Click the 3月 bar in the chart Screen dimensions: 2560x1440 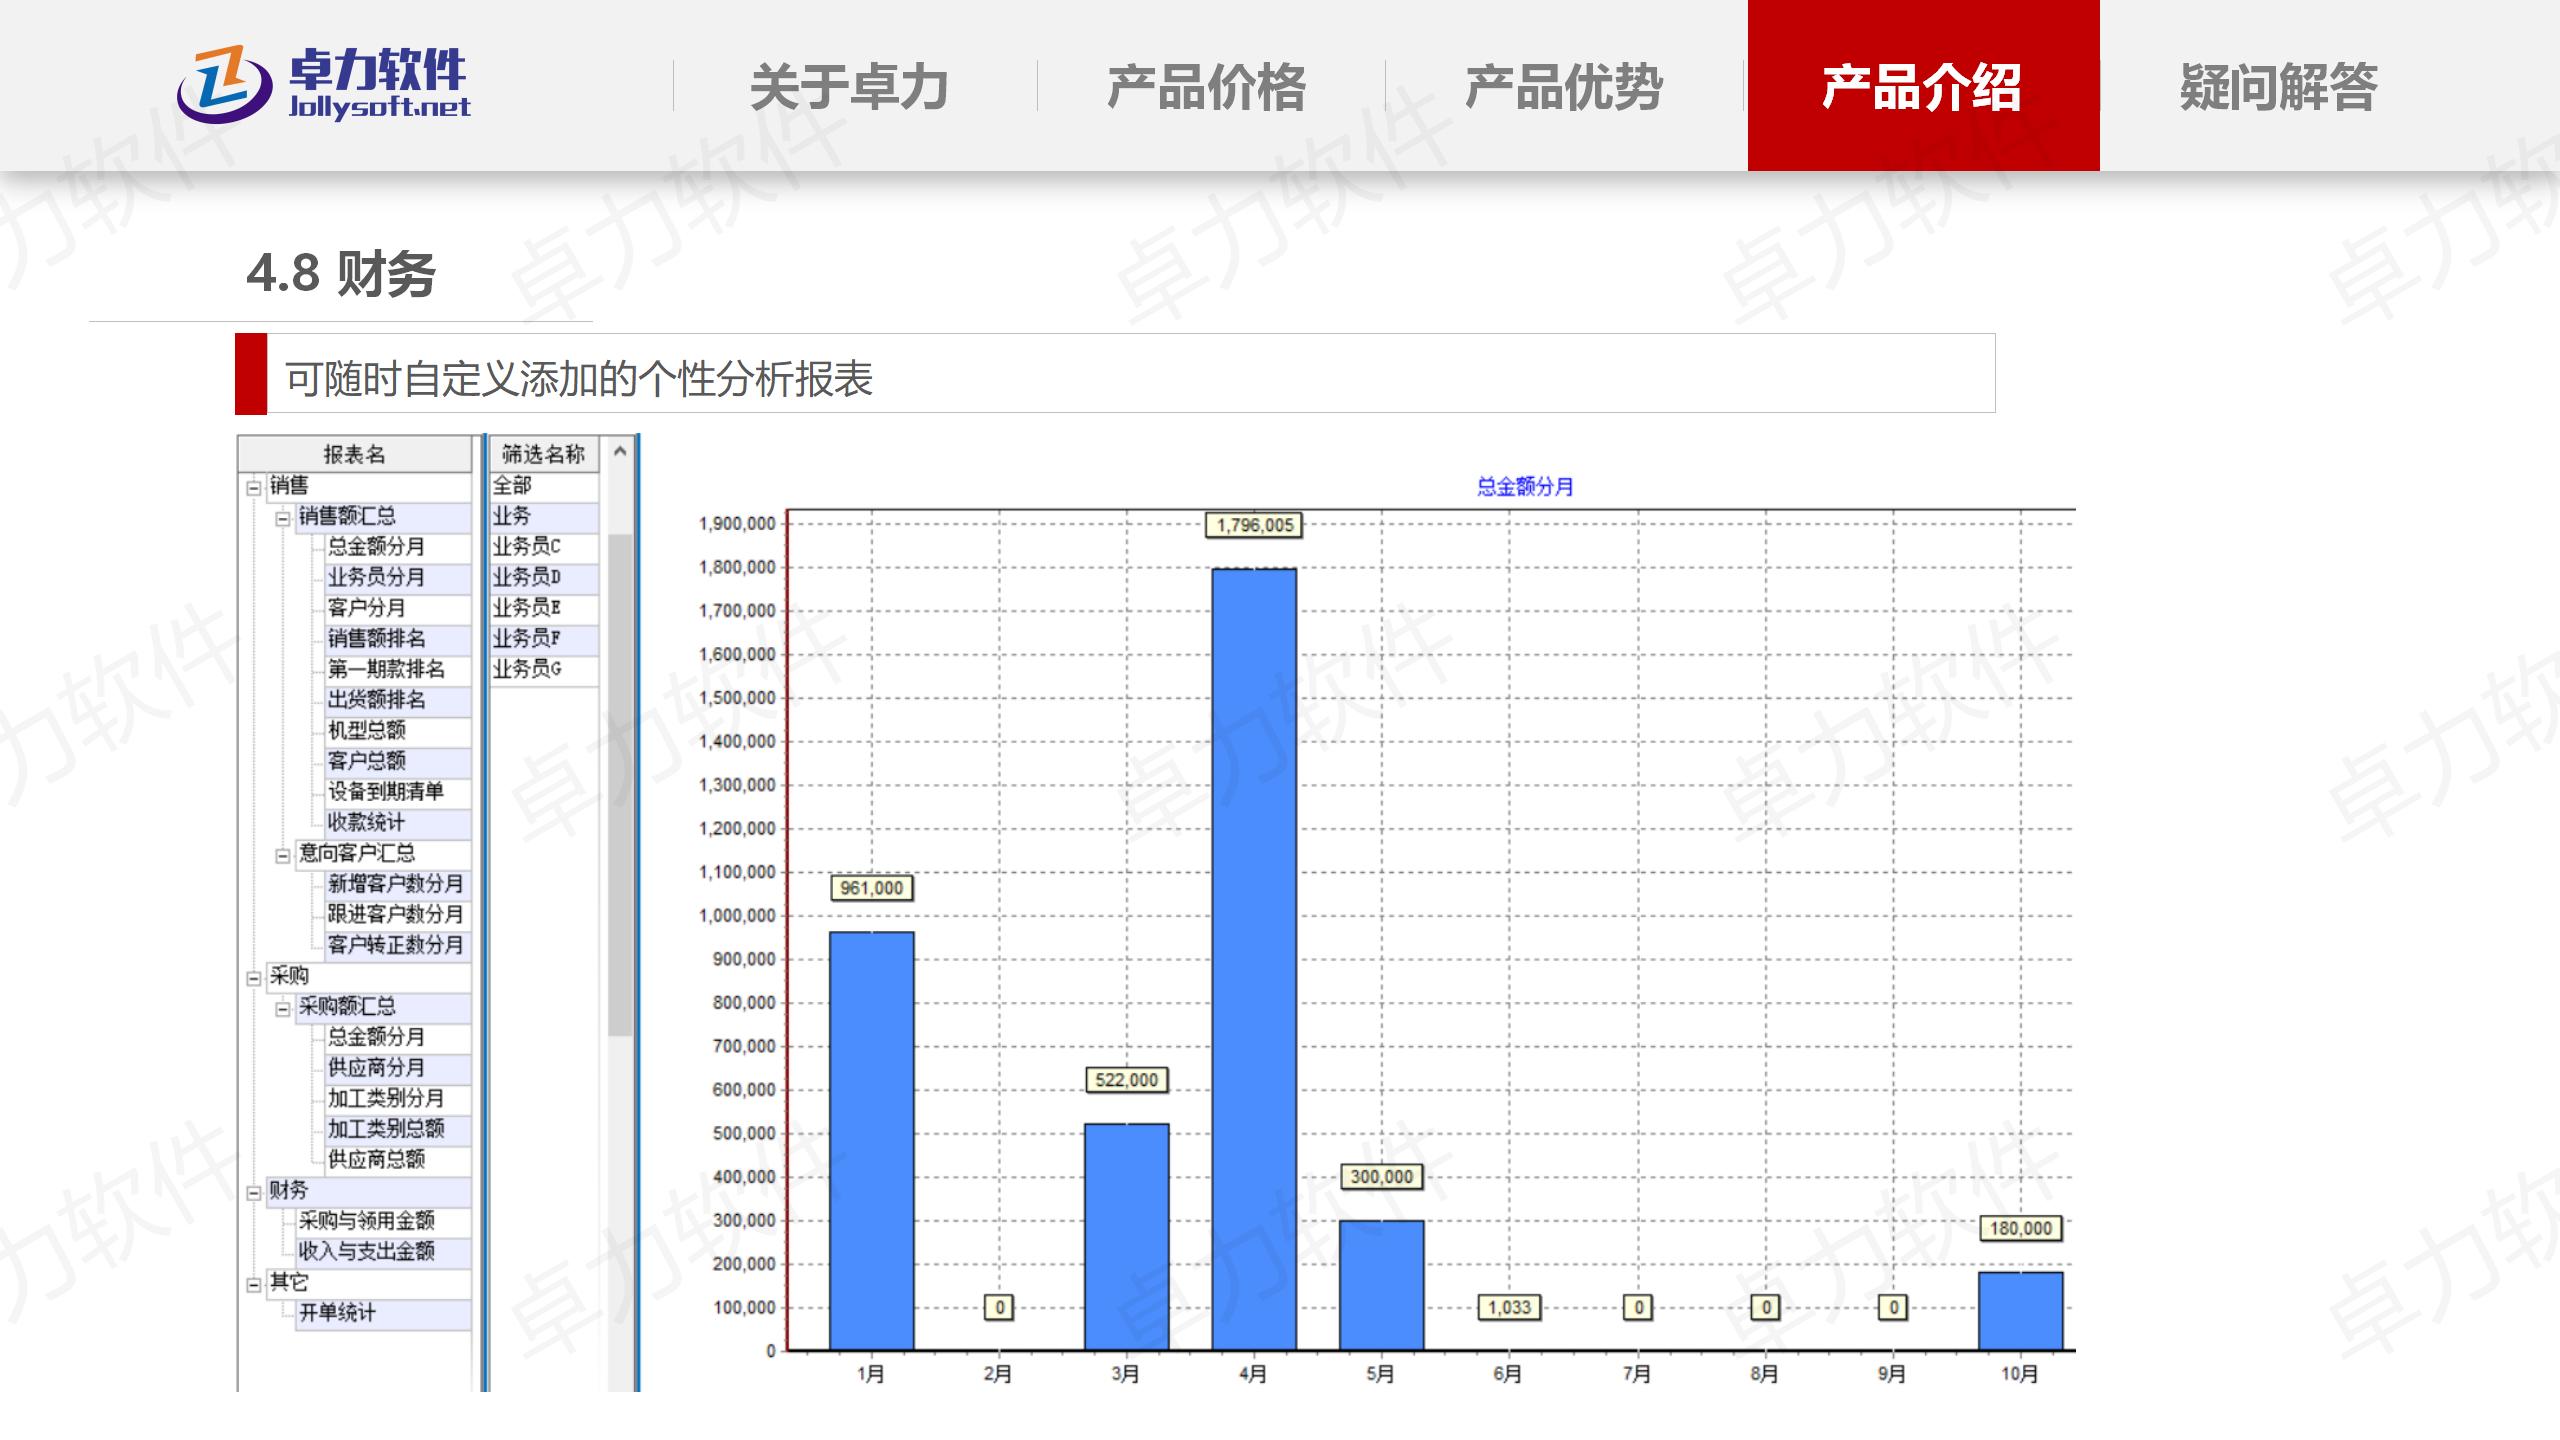tap(1127, 1237)
